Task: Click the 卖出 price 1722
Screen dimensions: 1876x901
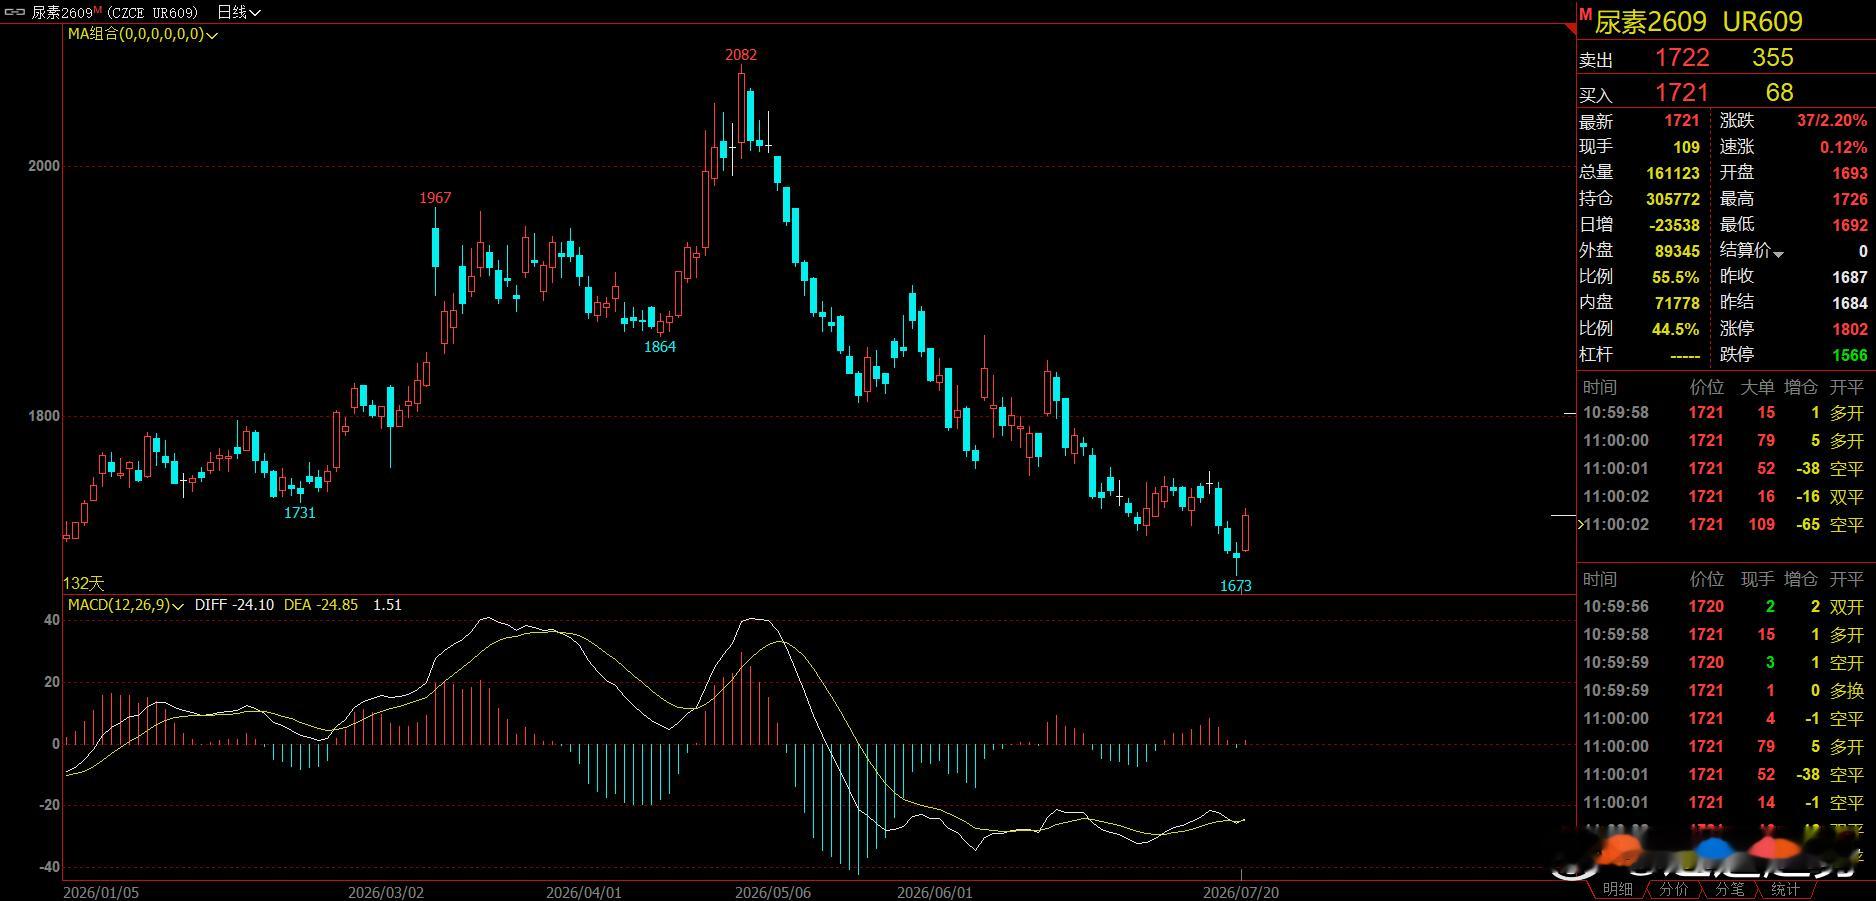Action: [1682, 58]
